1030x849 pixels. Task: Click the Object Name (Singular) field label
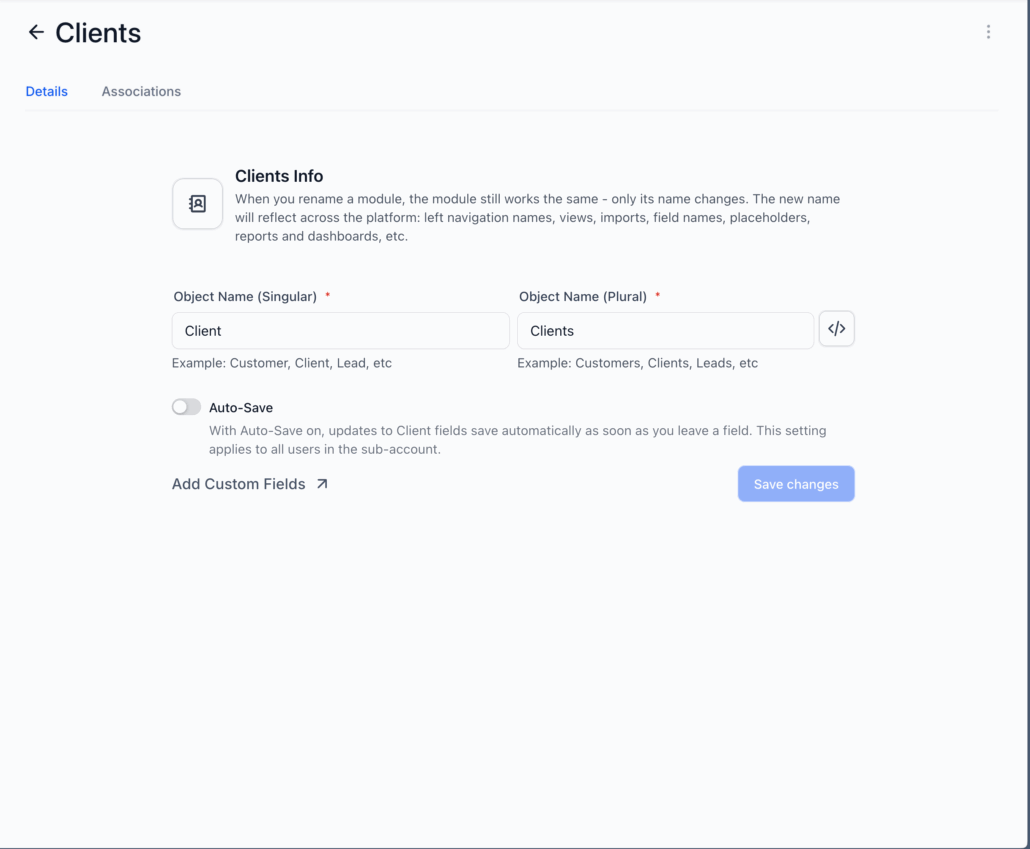[245, 297]
